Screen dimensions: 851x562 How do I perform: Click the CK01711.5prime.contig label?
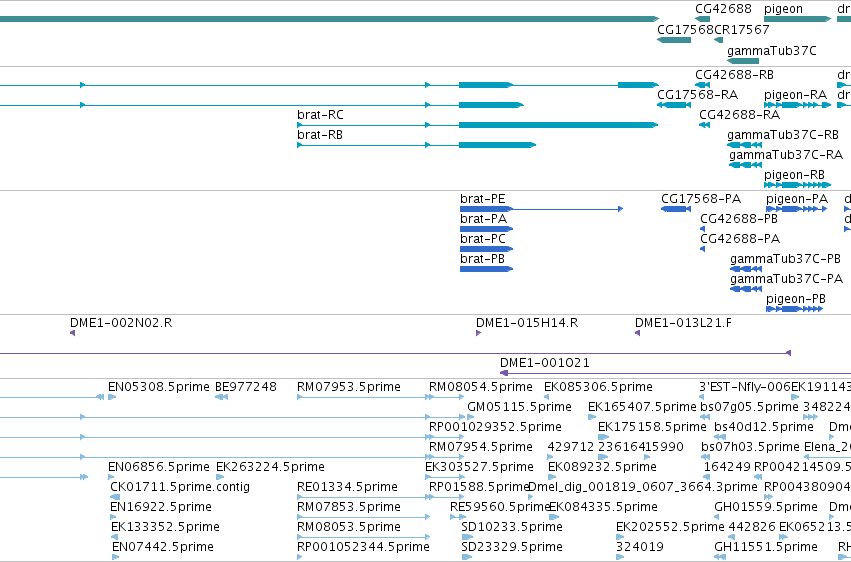[180, 488]
